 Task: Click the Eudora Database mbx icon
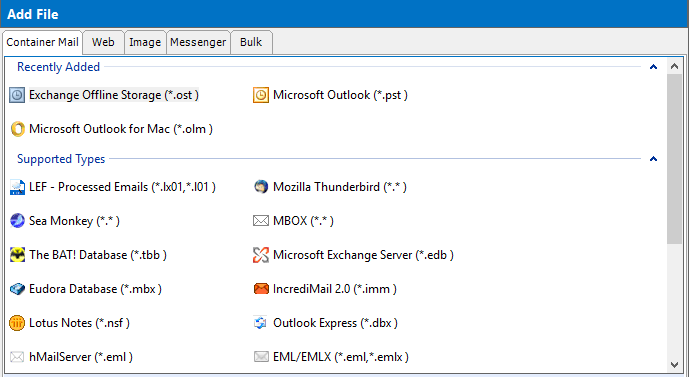[17, 289]
